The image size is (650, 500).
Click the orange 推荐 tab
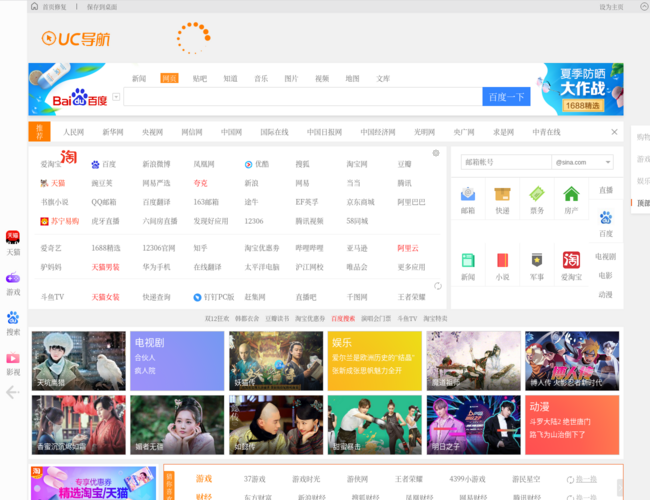point(39,132)
